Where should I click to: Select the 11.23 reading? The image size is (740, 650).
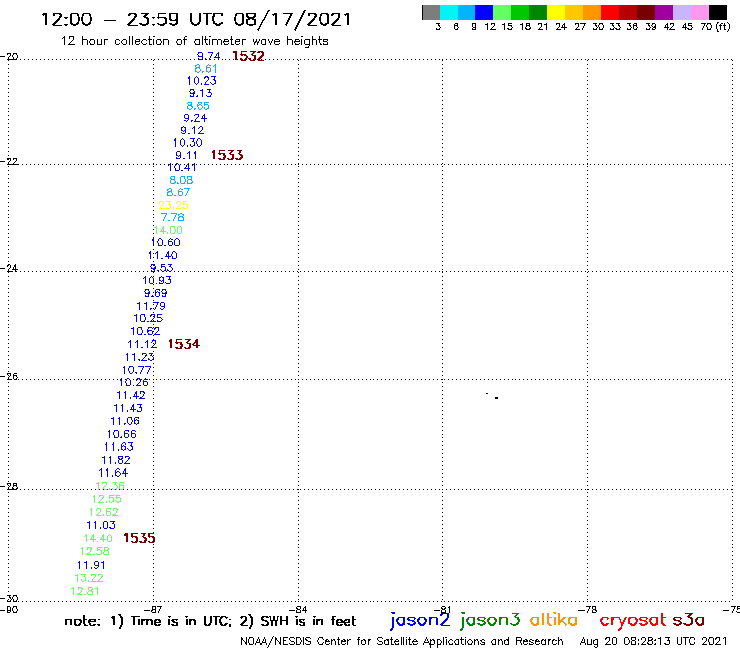[140, 357]
